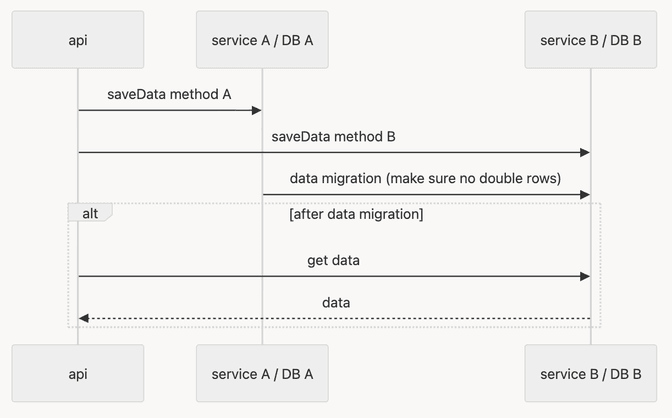
Task: Select the [after data migration] condition text
Action: point(356,214)
